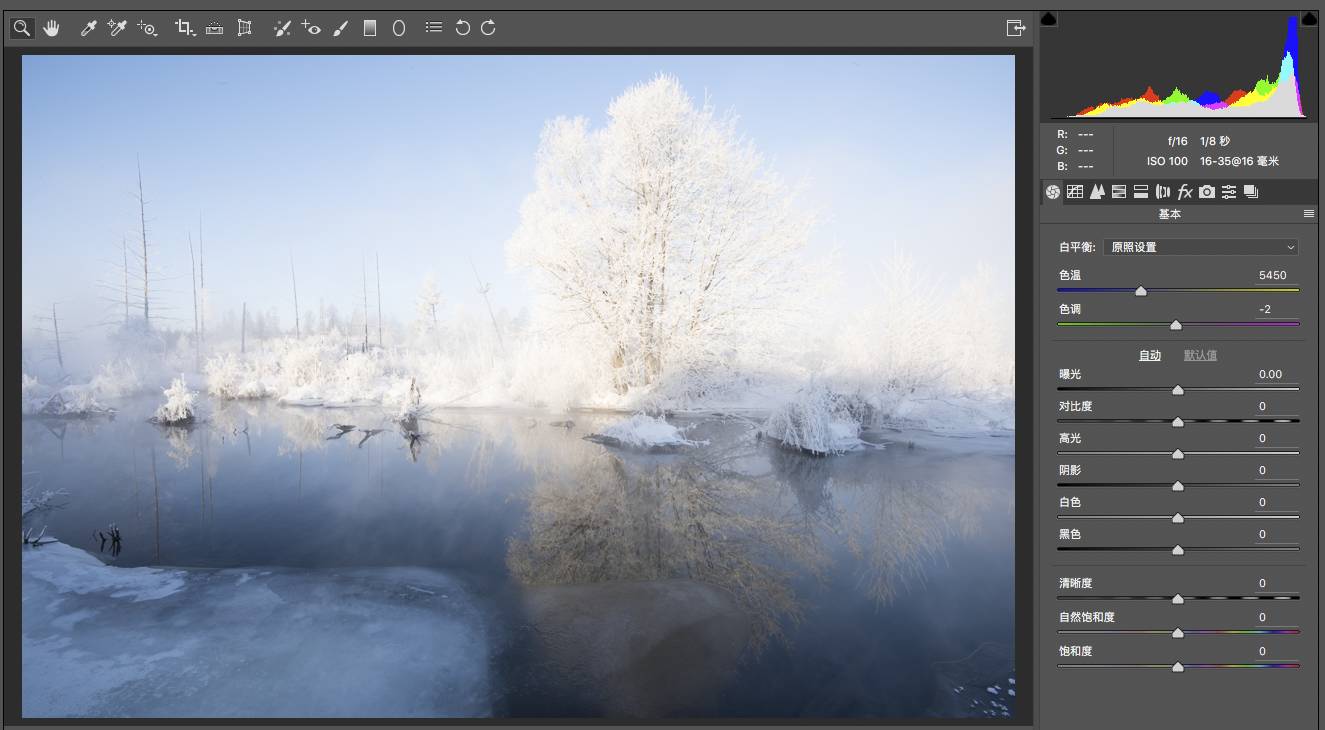1325x730 pixels.
Task: Click the 自然饱和度 slider handle
Action: [1178, 633]
